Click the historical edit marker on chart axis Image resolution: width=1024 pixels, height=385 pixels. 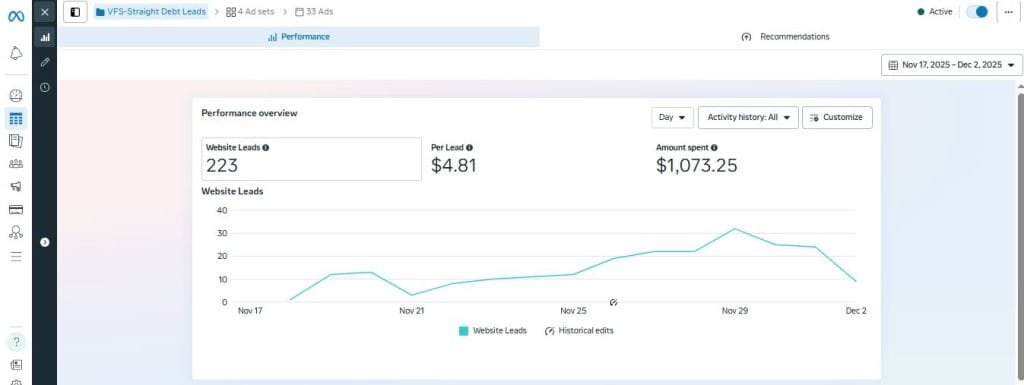coord(613,303)
